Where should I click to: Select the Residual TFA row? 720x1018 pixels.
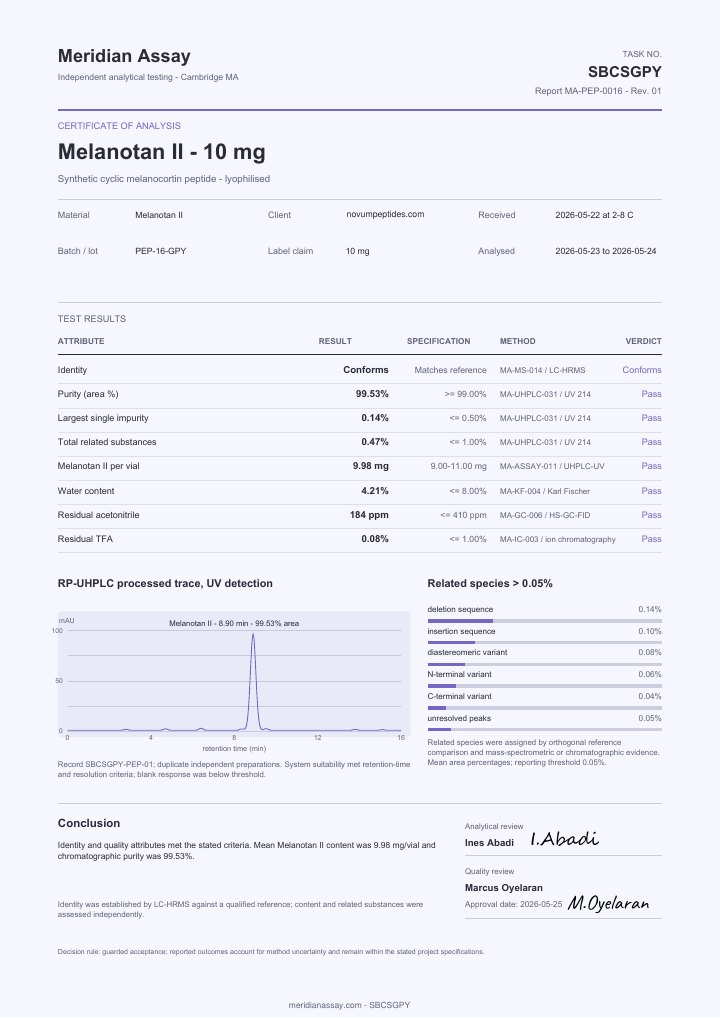360,539
